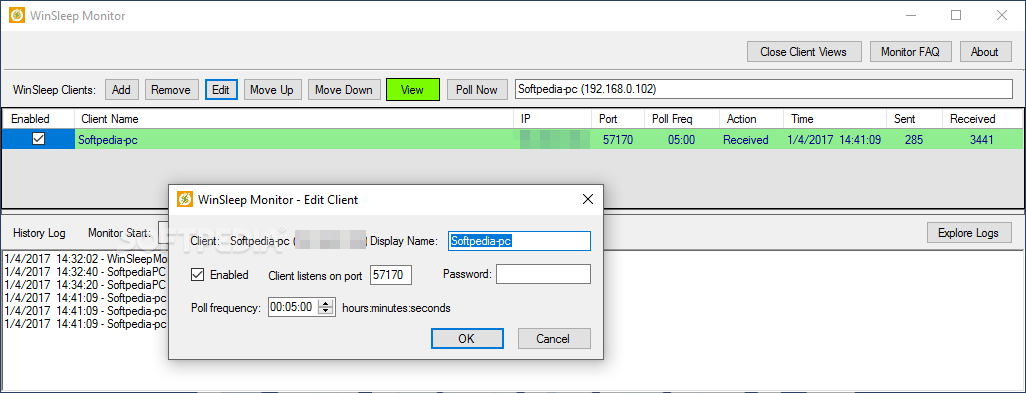Increase poll frequency with up arrow
1026x393 pixels.
pos(325,303)
